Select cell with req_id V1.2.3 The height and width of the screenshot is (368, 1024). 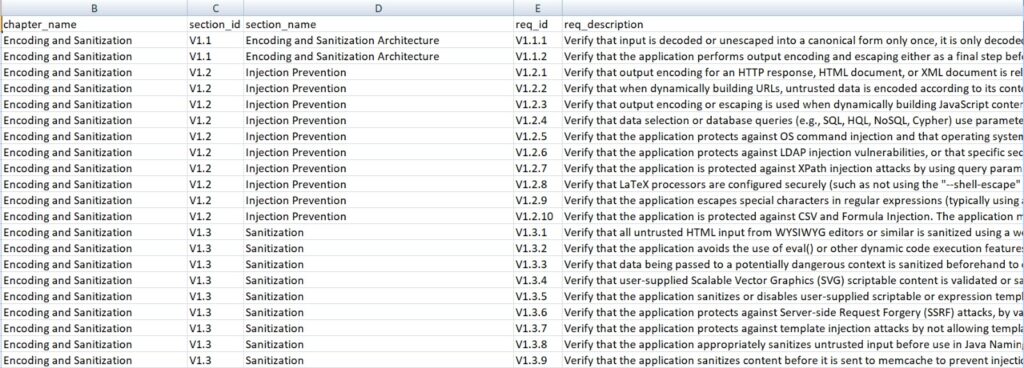tap(537, 104)
